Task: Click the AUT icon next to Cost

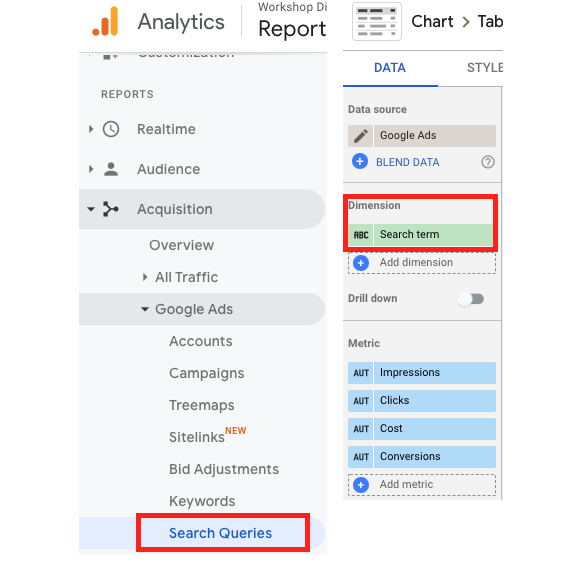Action: [x=361, y=429]
